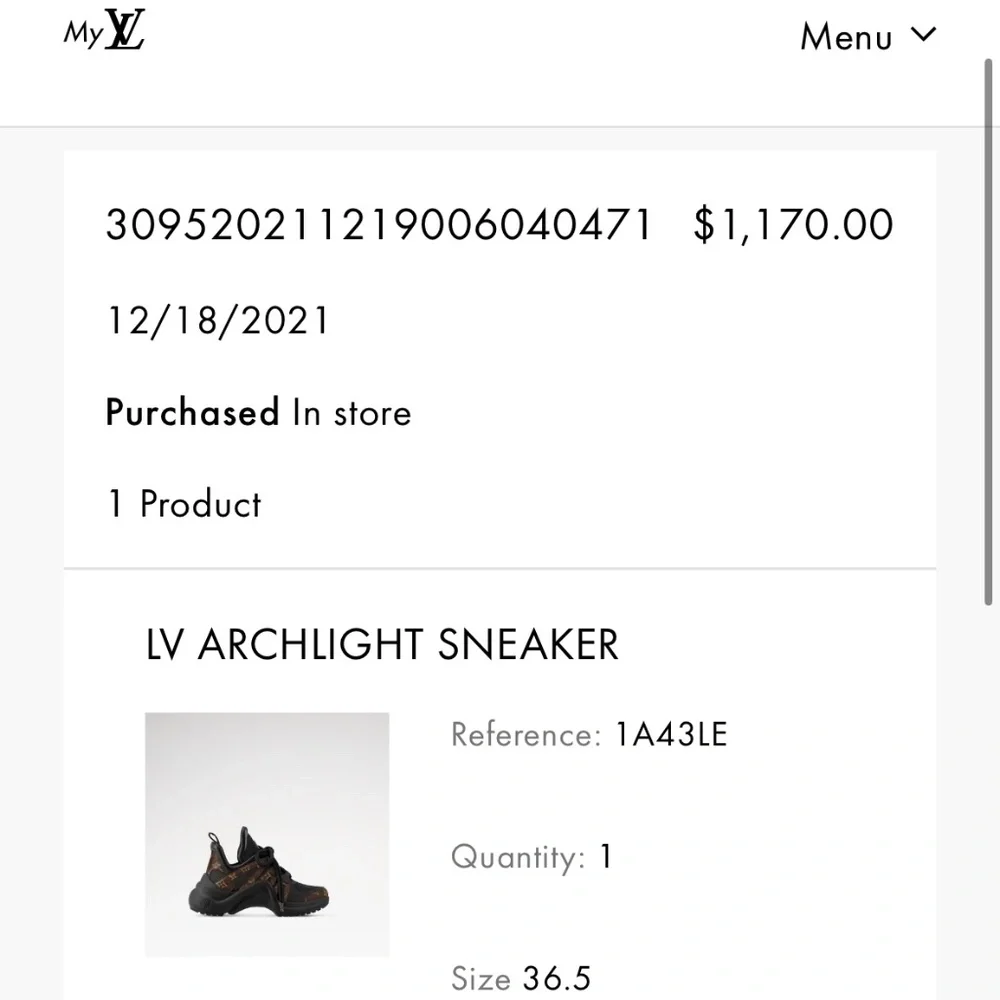Click the My text beside the logo
Viewport: 1000px width, 1000px height.
point(82,33)
